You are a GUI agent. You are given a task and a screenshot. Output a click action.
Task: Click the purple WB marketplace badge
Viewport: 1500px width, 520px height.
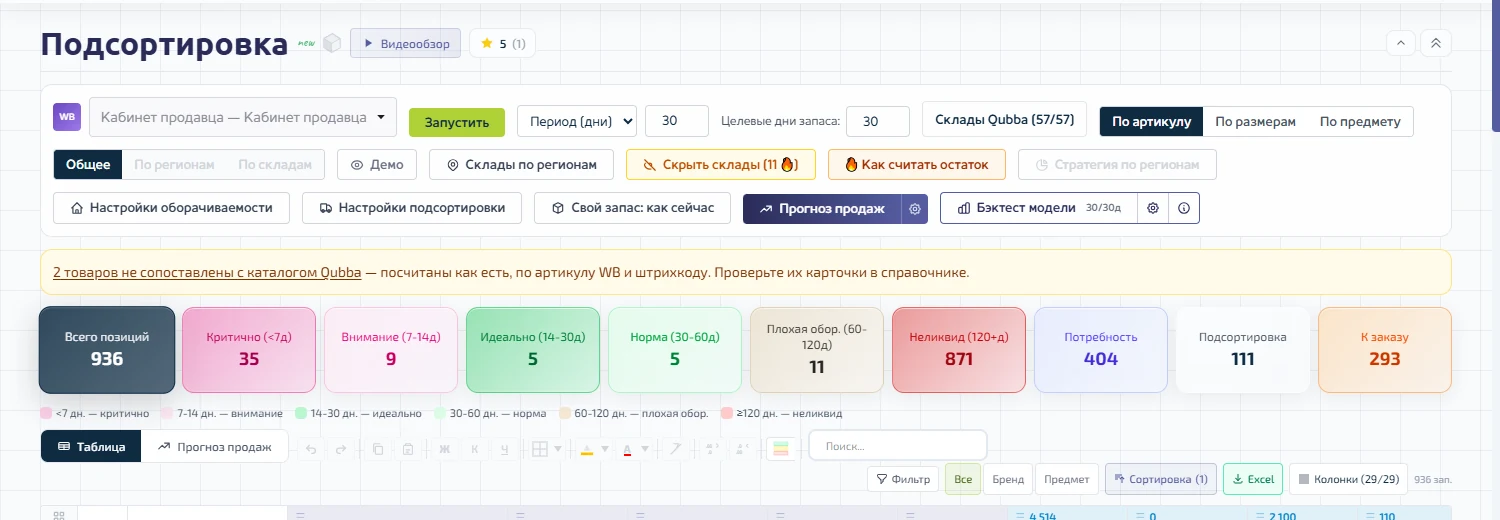(x=67, y=117)
